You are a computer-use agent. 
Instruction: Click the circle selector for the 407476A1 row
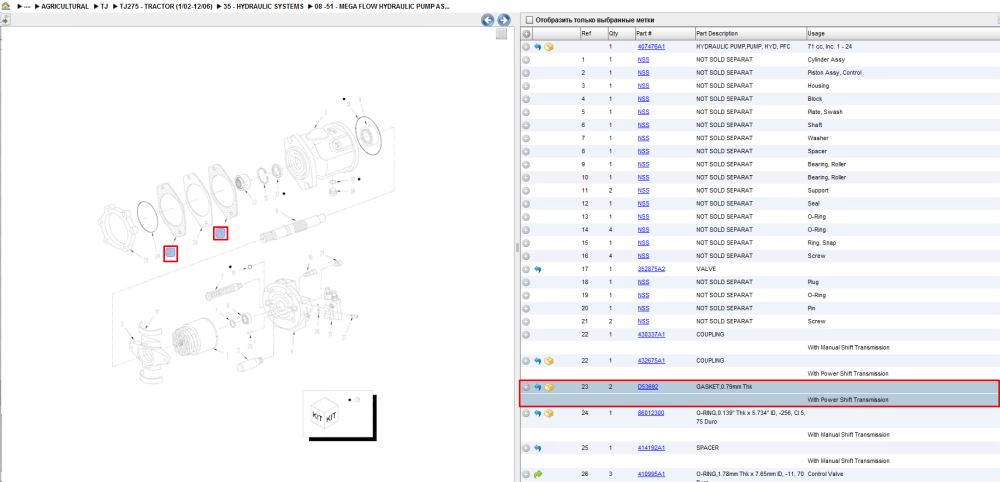pyautogui.click(x=526, y=47)
